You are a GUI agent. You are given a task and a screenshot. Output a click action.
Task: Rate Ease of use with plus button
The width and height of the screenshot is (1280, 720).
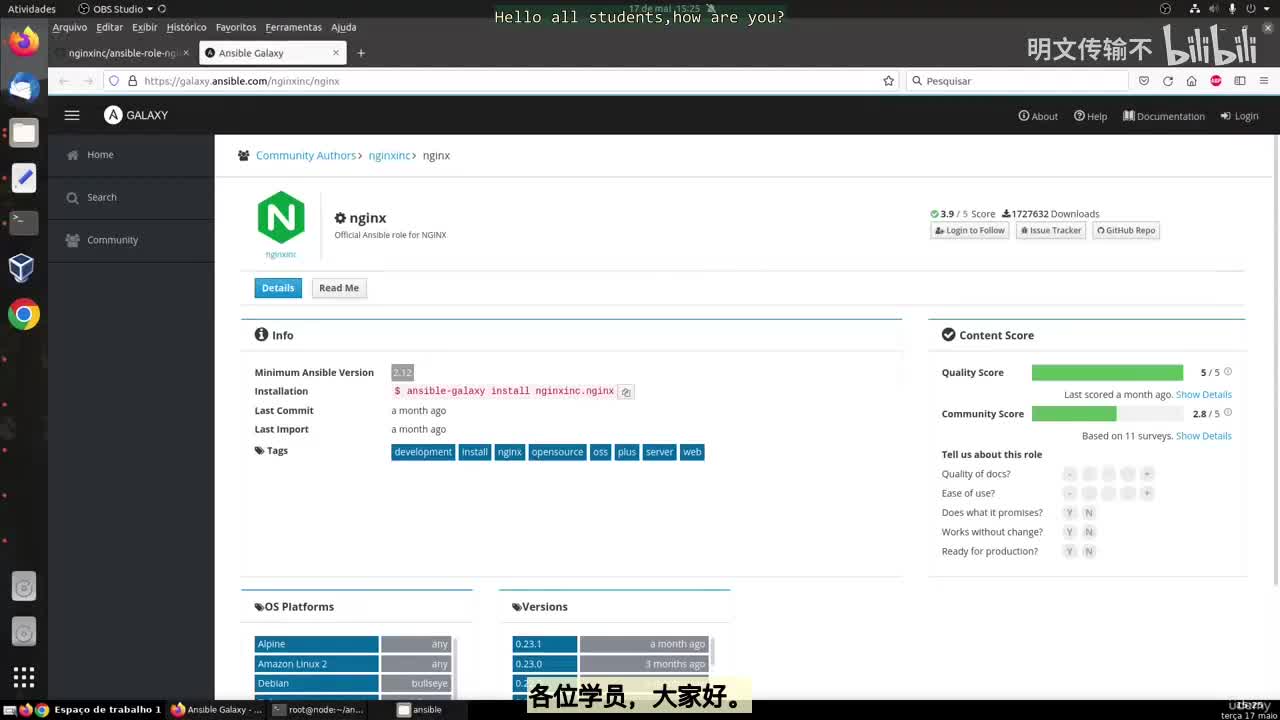point(1147,493)
